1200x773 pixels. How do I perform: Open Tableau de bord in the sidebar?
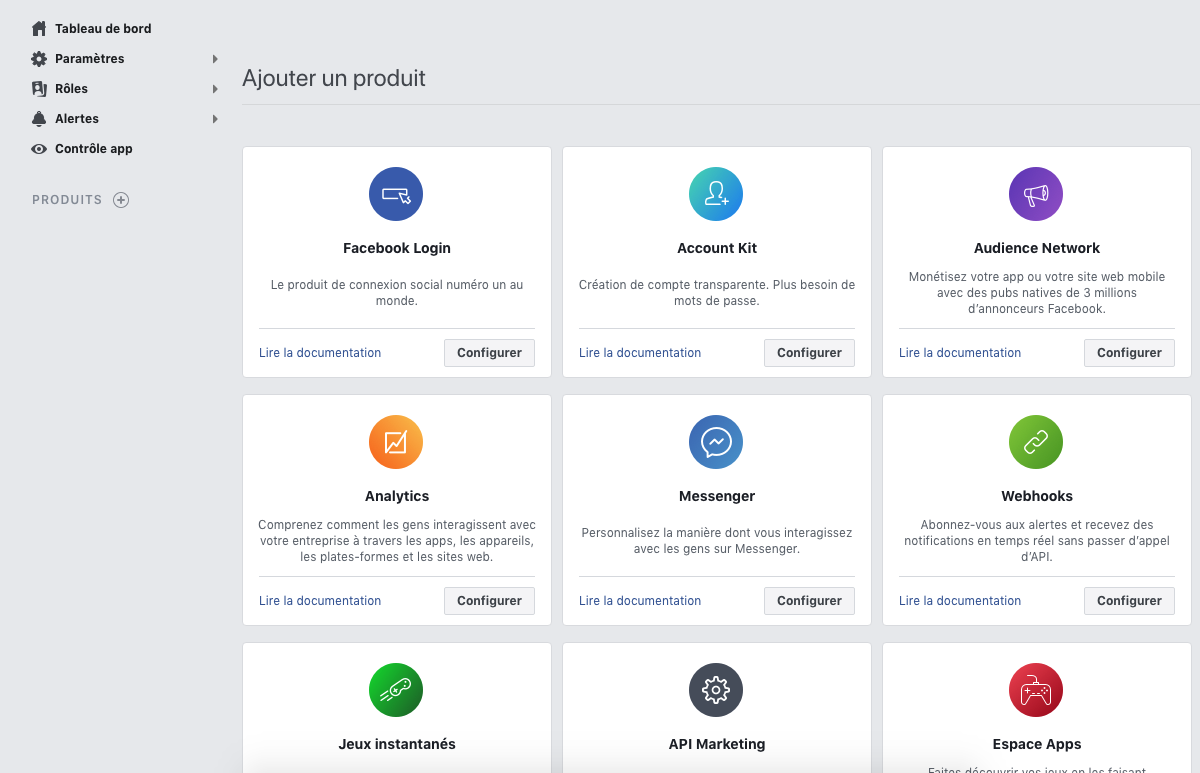[x=103, y=29]
